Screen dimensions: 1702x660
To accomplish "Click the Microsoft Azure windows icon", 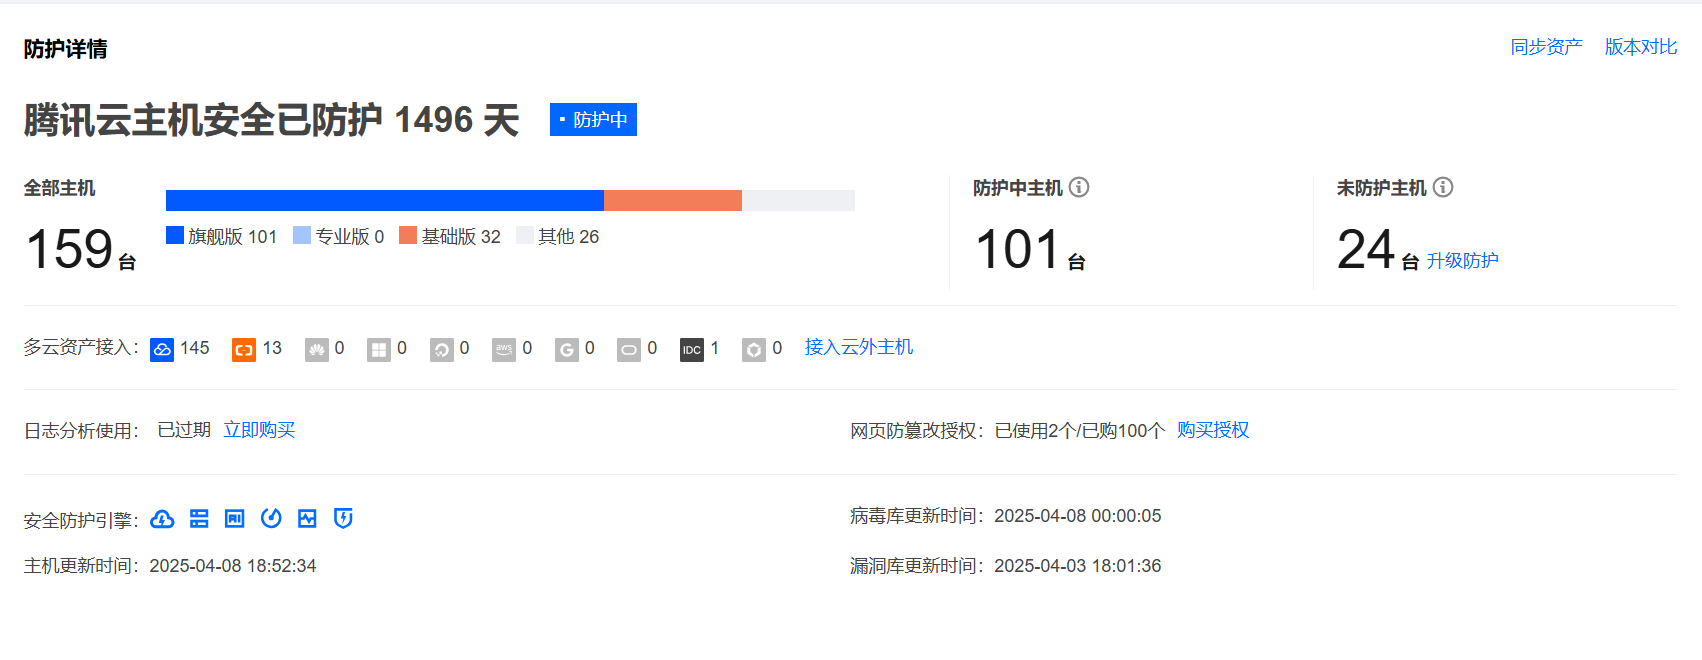I will point(379,349).
